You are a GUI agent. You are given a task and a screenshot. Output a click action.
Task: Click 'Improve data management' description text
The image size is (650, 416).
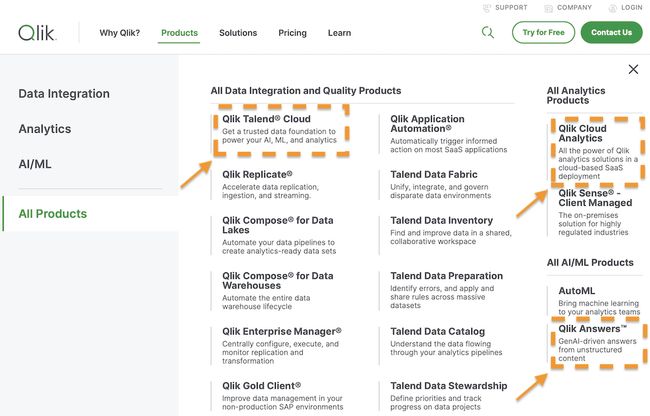tap(282, 402)
